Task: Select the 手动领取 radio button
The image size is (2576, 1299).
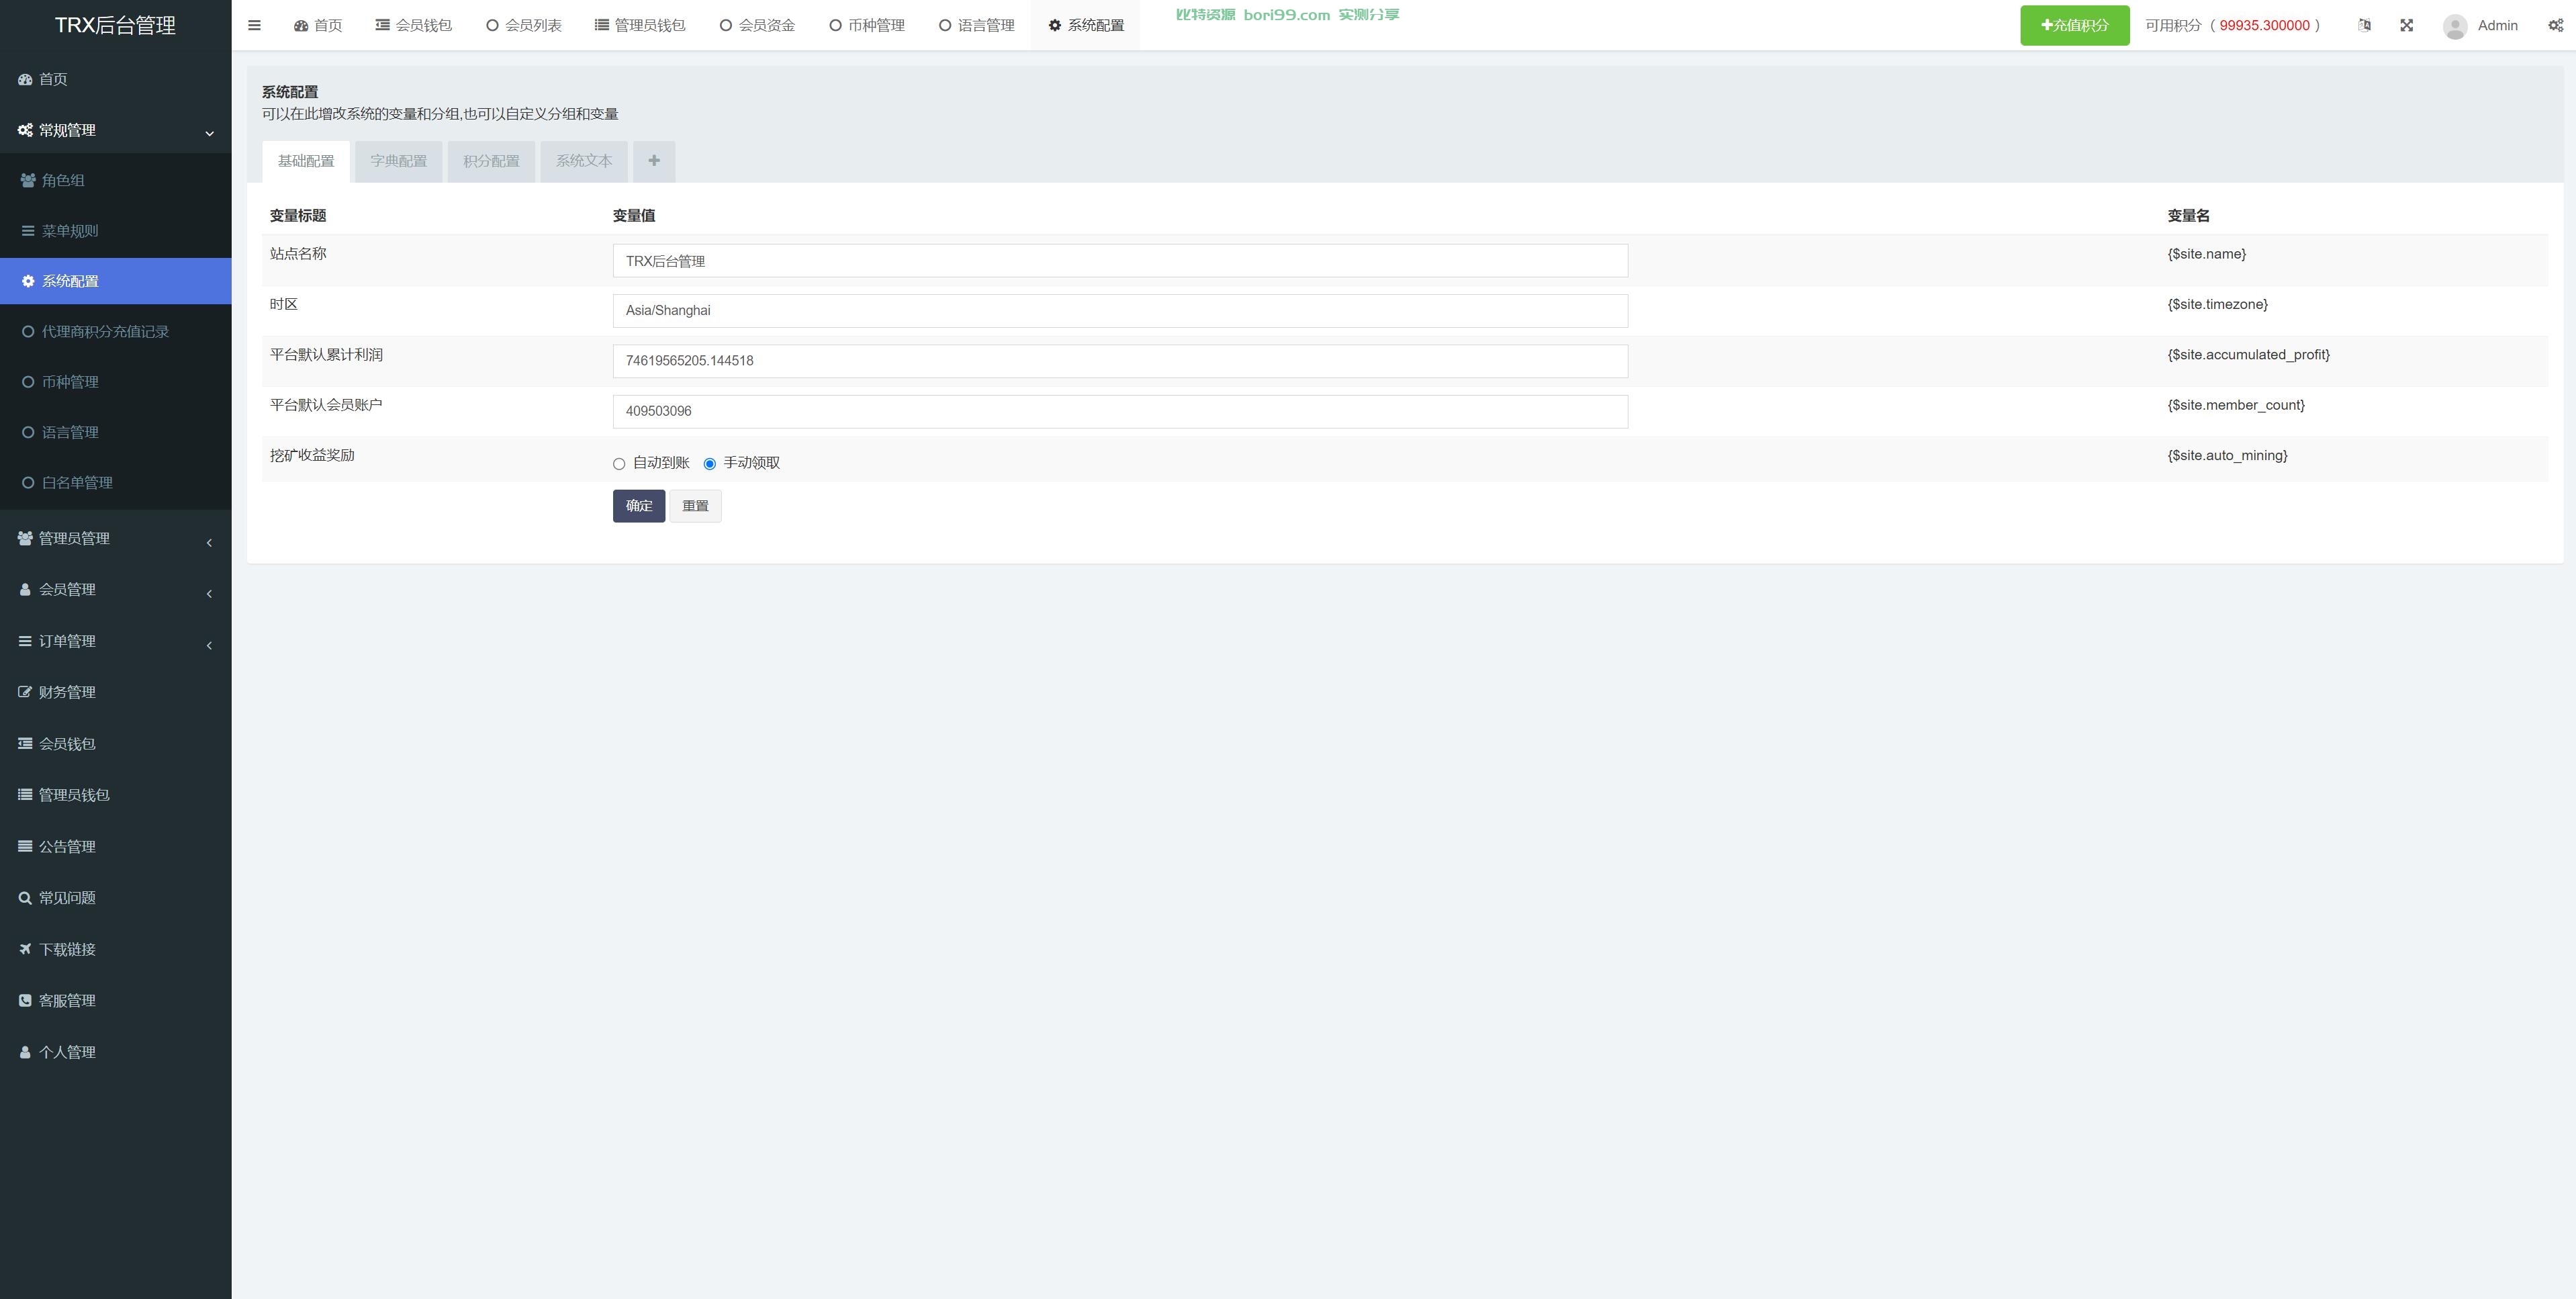Action: (710, 464)
